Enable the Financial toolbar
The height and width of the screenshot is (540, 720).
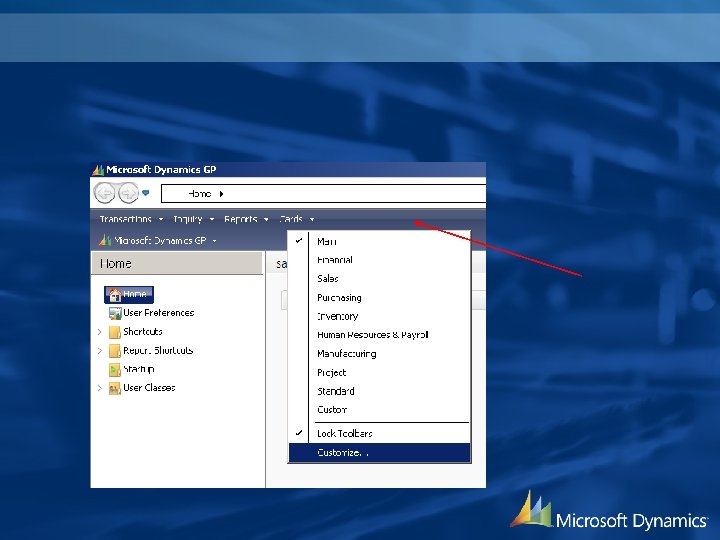pos(379,260)
